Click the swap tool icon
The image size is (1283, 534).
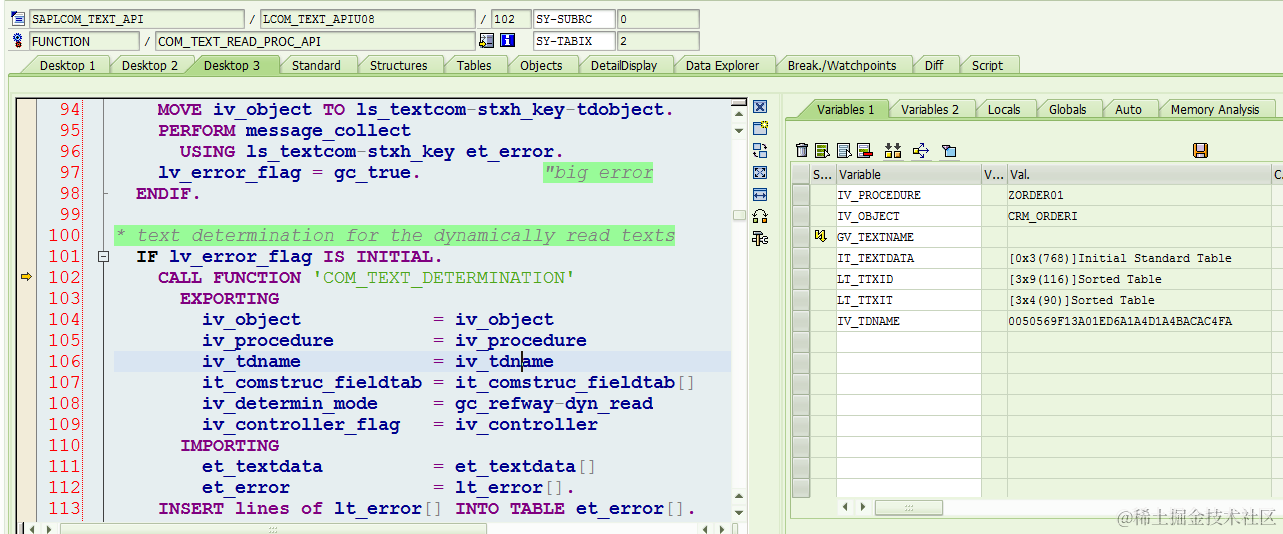pyautogui.click(x=760, y=150)
